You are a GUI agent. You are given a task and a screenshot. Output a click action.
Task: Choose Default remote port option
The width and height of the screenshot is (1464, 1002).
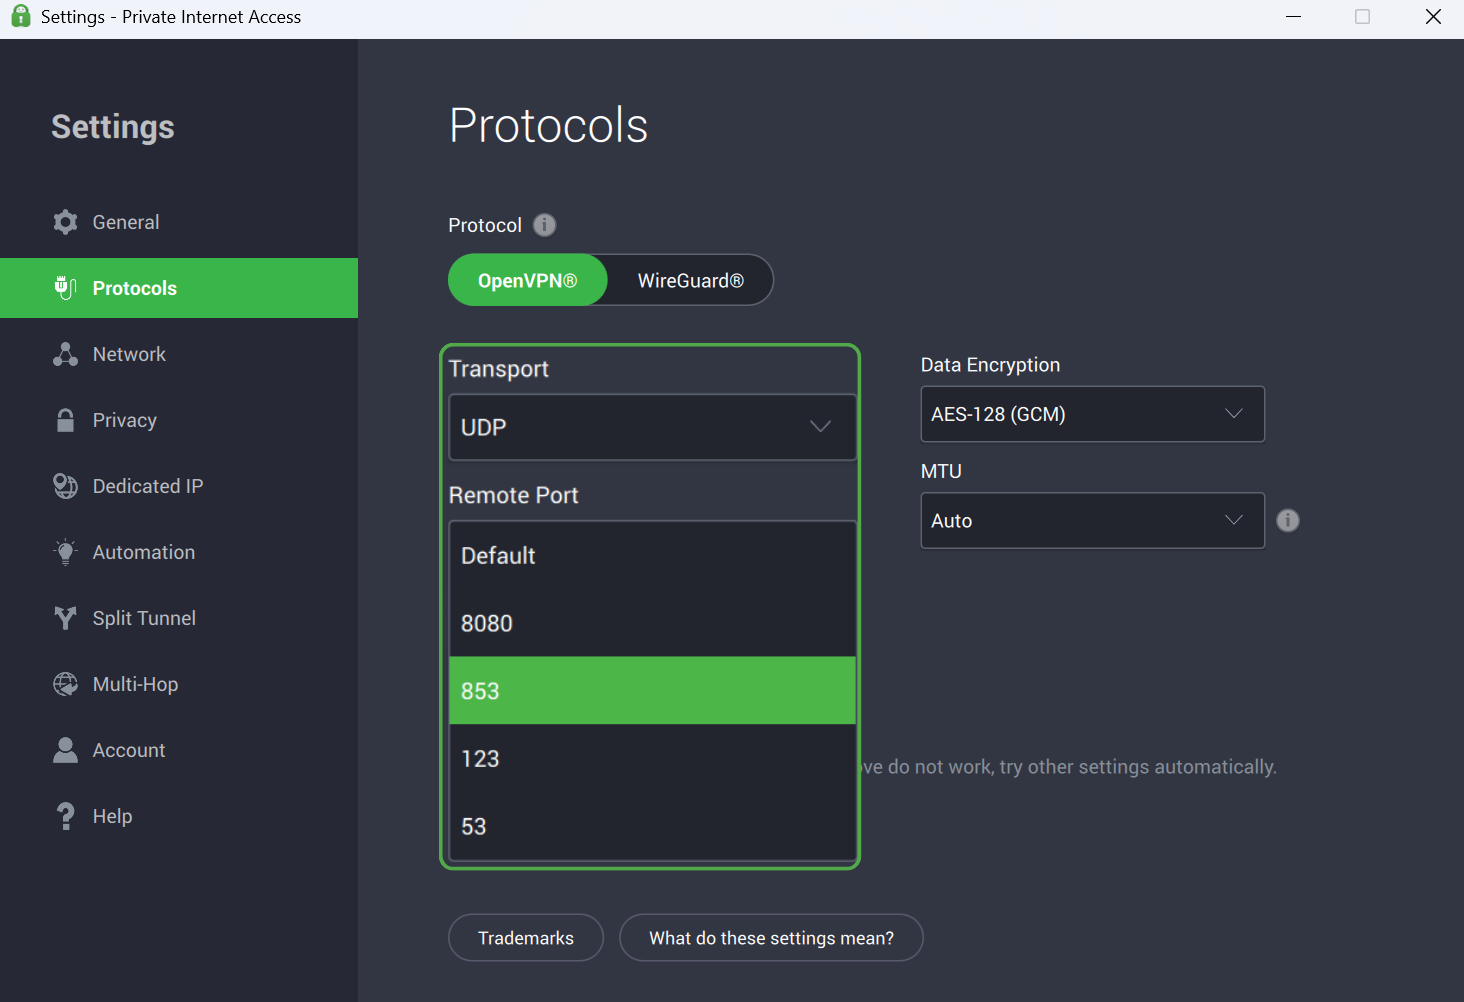click(x=653, y=555)
